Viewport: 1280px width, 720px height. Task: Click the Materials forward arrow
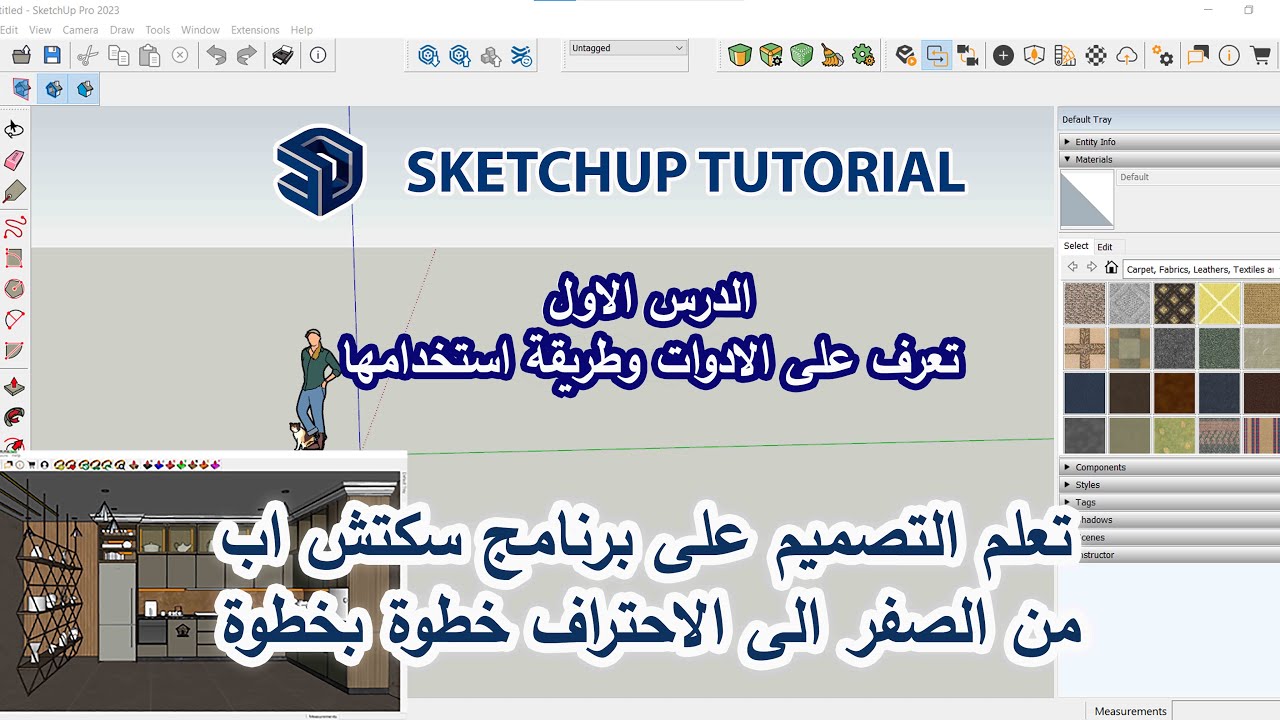tap(1092, 268)
